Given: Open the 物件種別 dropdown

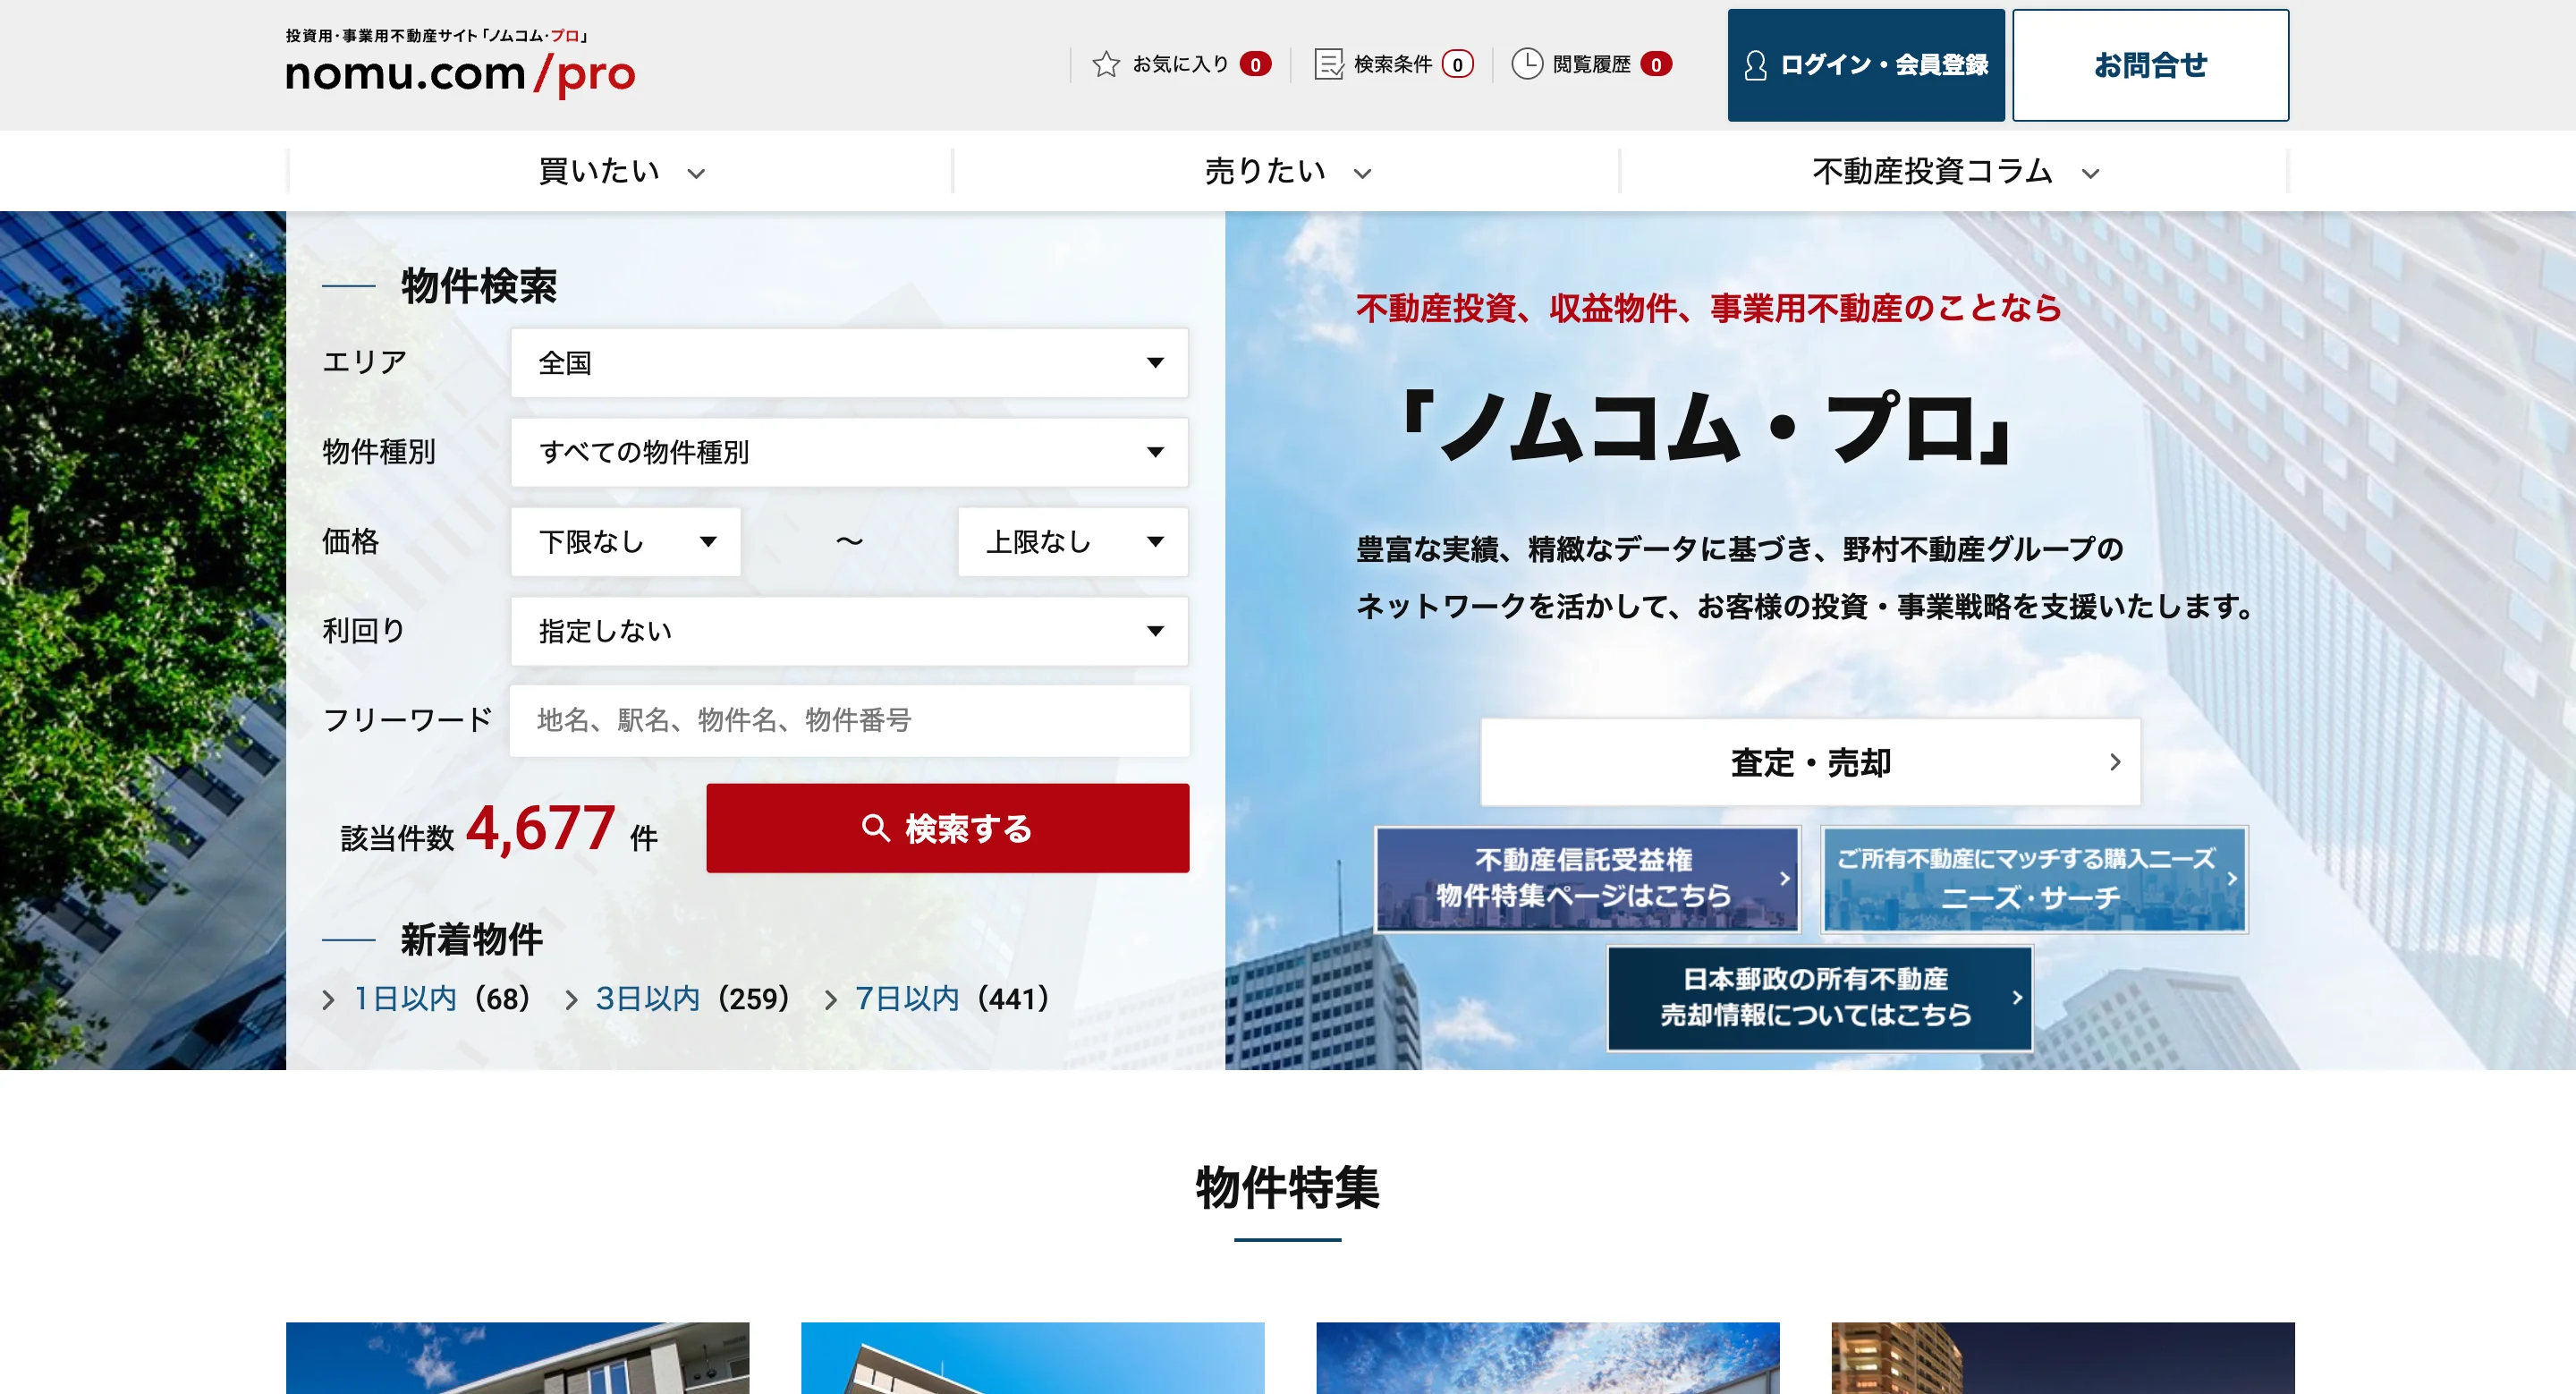Looking at the screenshot, I should tap(849, 452).
